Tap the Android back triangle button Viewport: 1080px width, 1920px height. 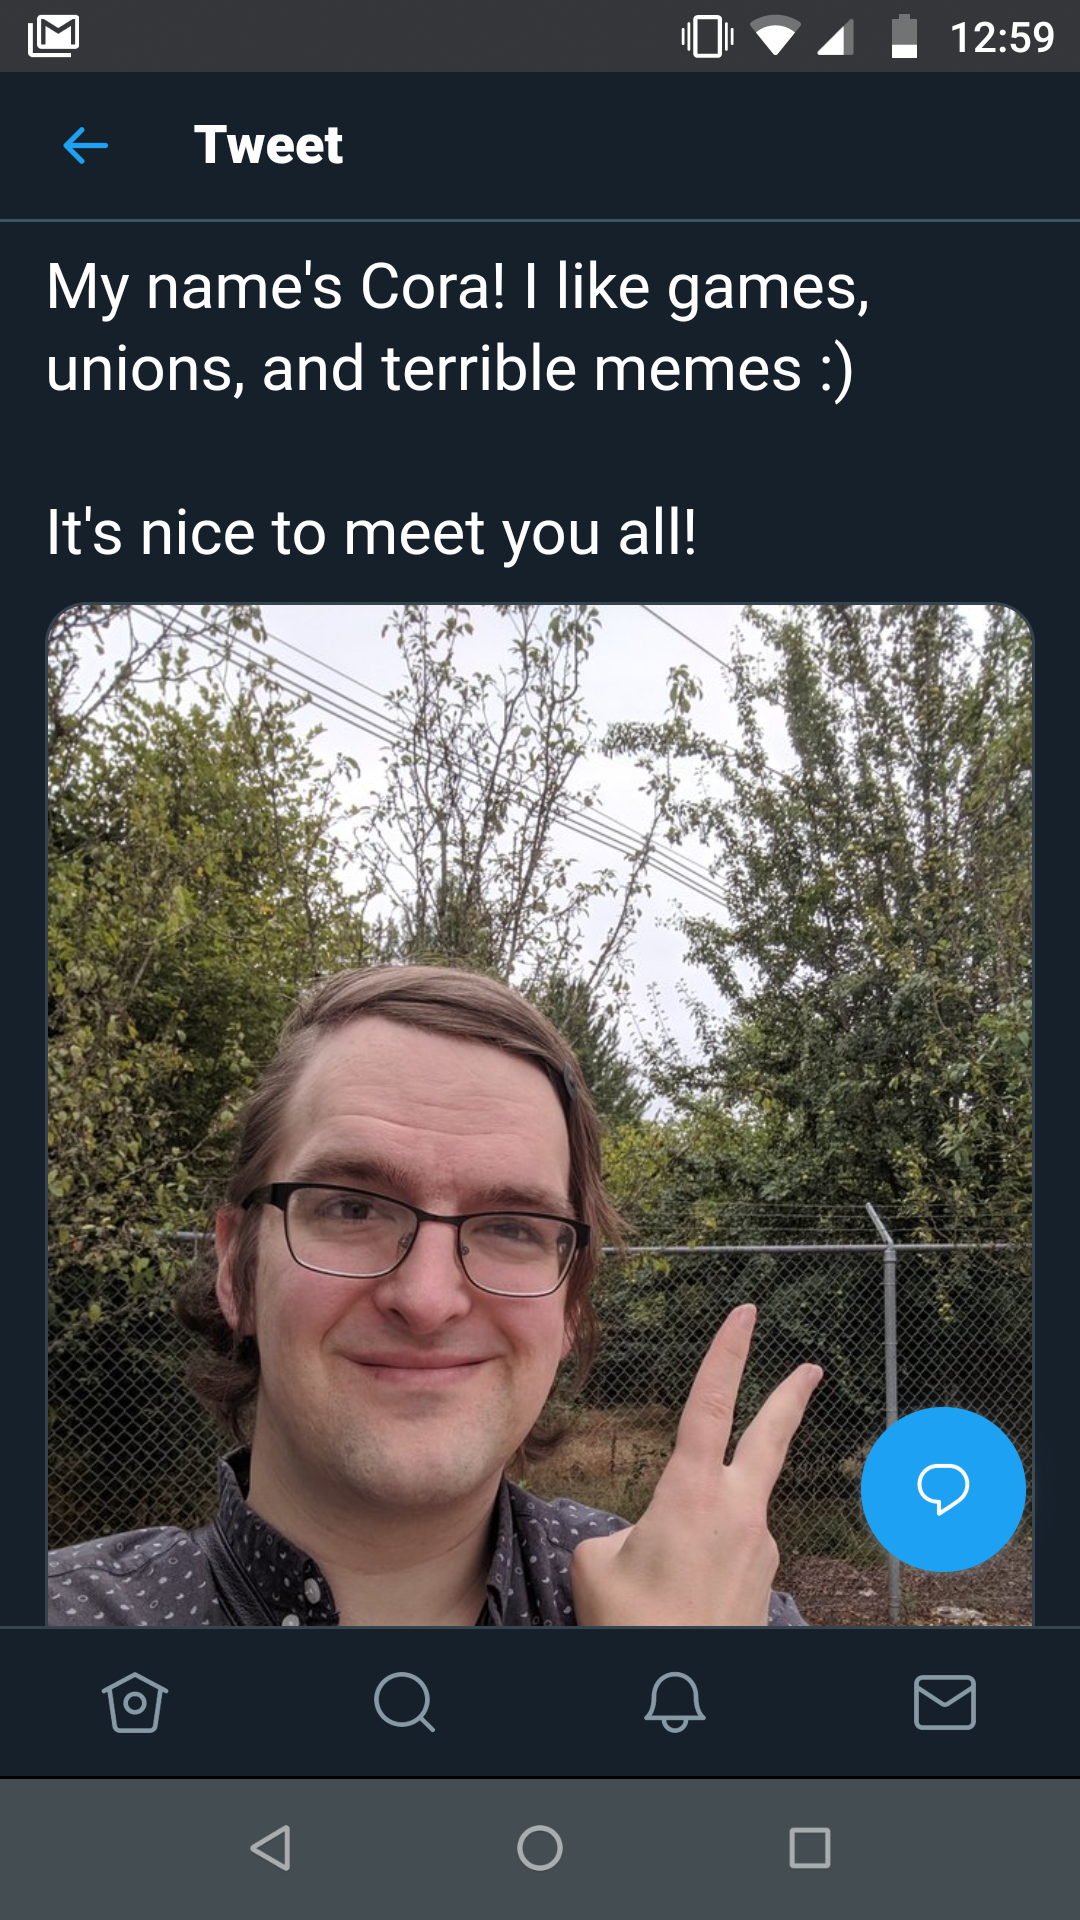[x=271, y=1848]
